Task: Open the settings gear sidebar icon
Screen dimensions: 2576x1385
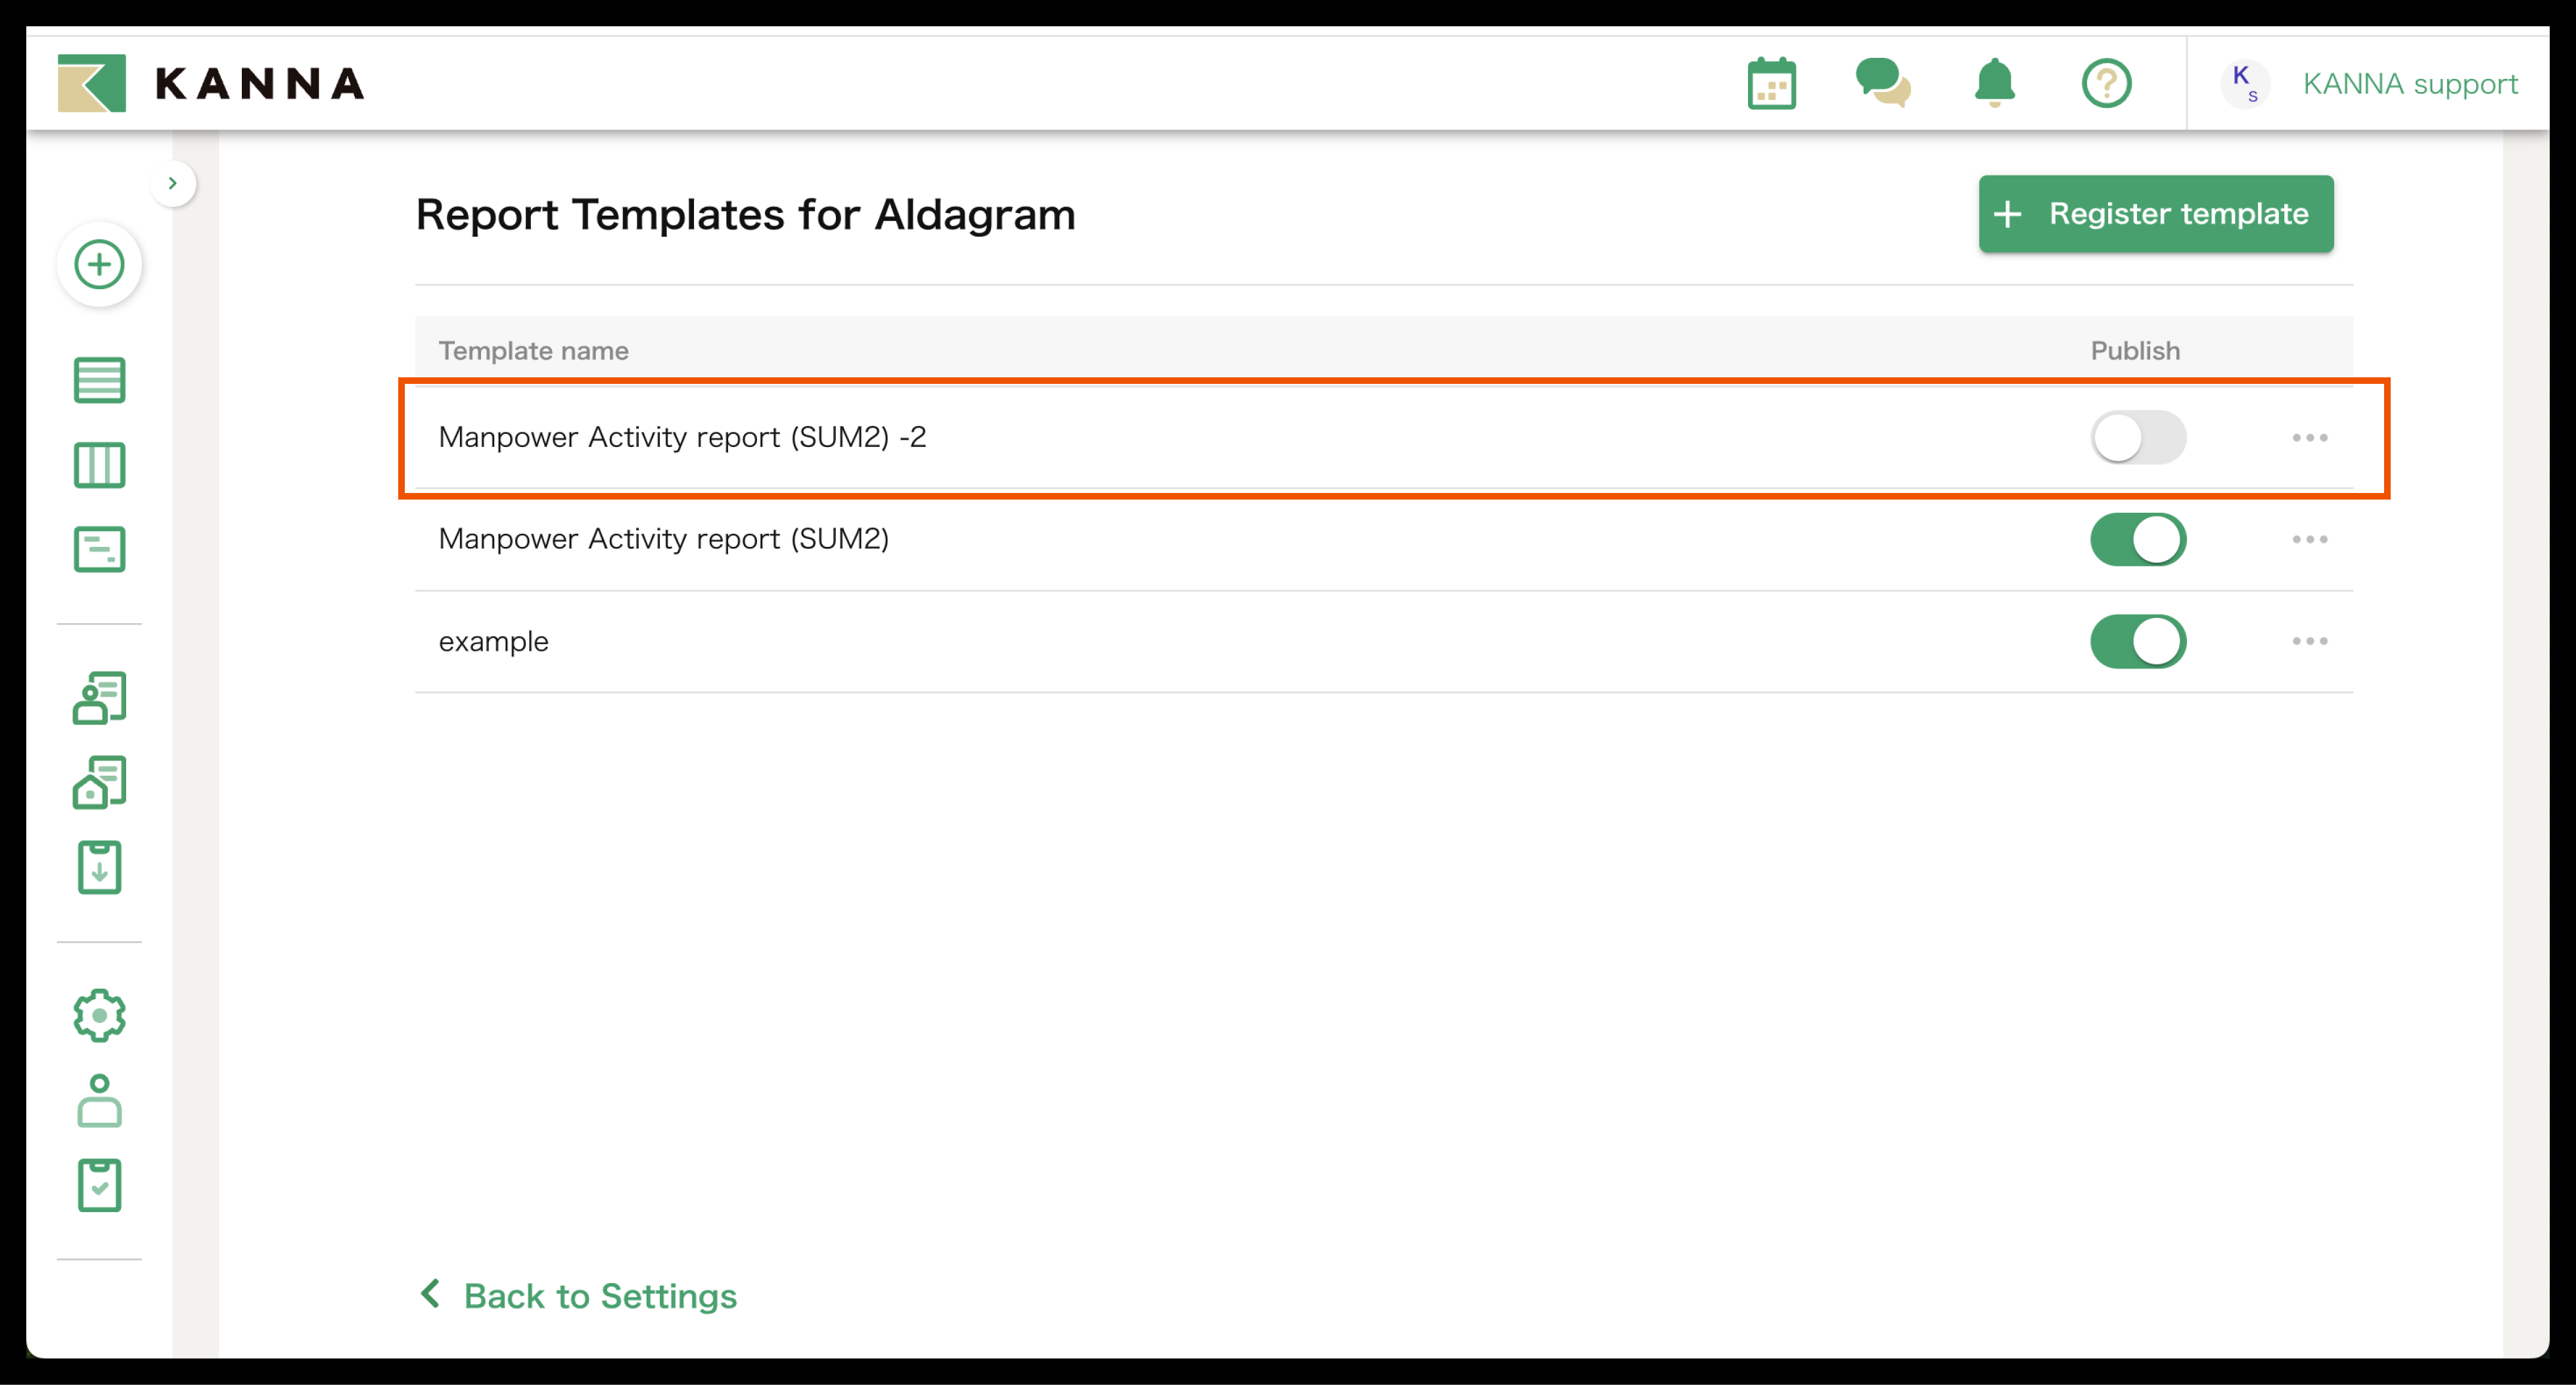Action: tap(99, 1016)
